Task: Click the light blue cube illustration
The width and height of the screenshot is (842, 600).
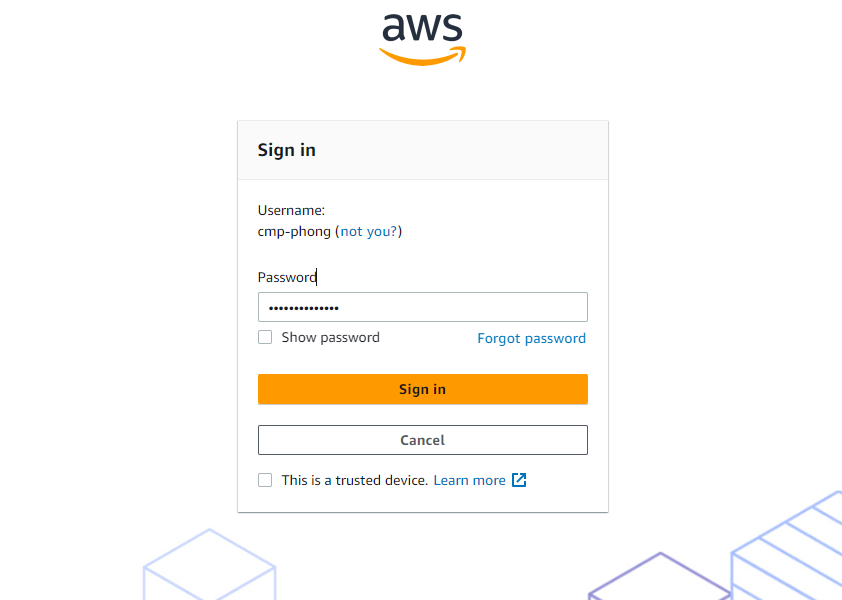Action: 209,567
